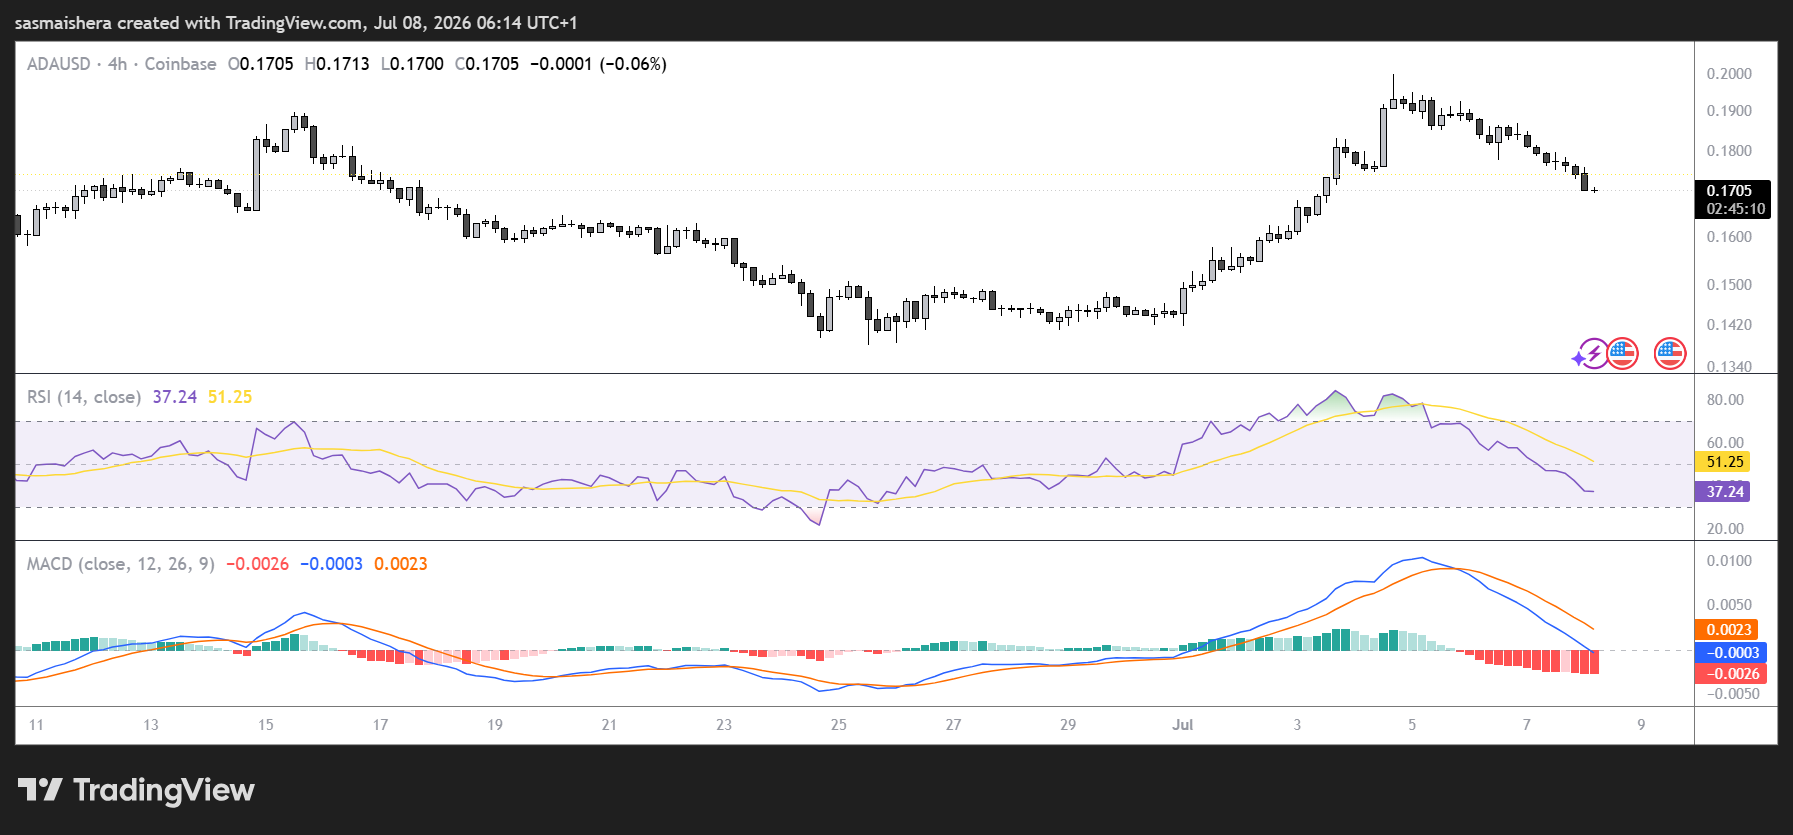Click the 15 label on the date axis
The height and width of the screenshot is (835, 1793).
[x=266, y=725]
